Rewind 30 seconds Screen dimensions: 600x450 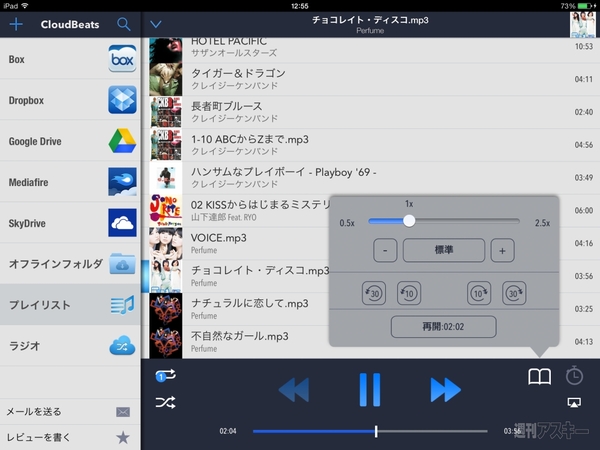tap(374, 293)
